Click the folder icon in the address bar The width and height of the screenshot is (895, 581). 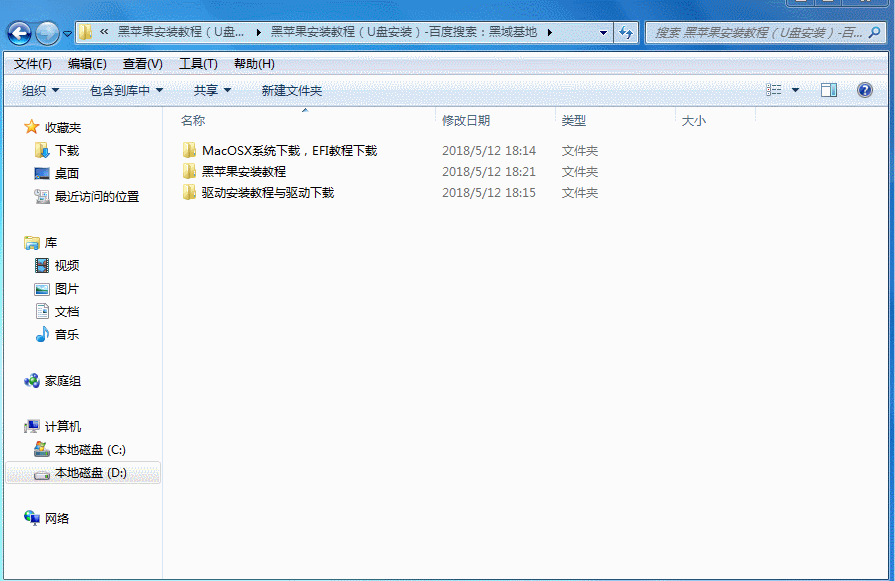(x=85, y=32)
